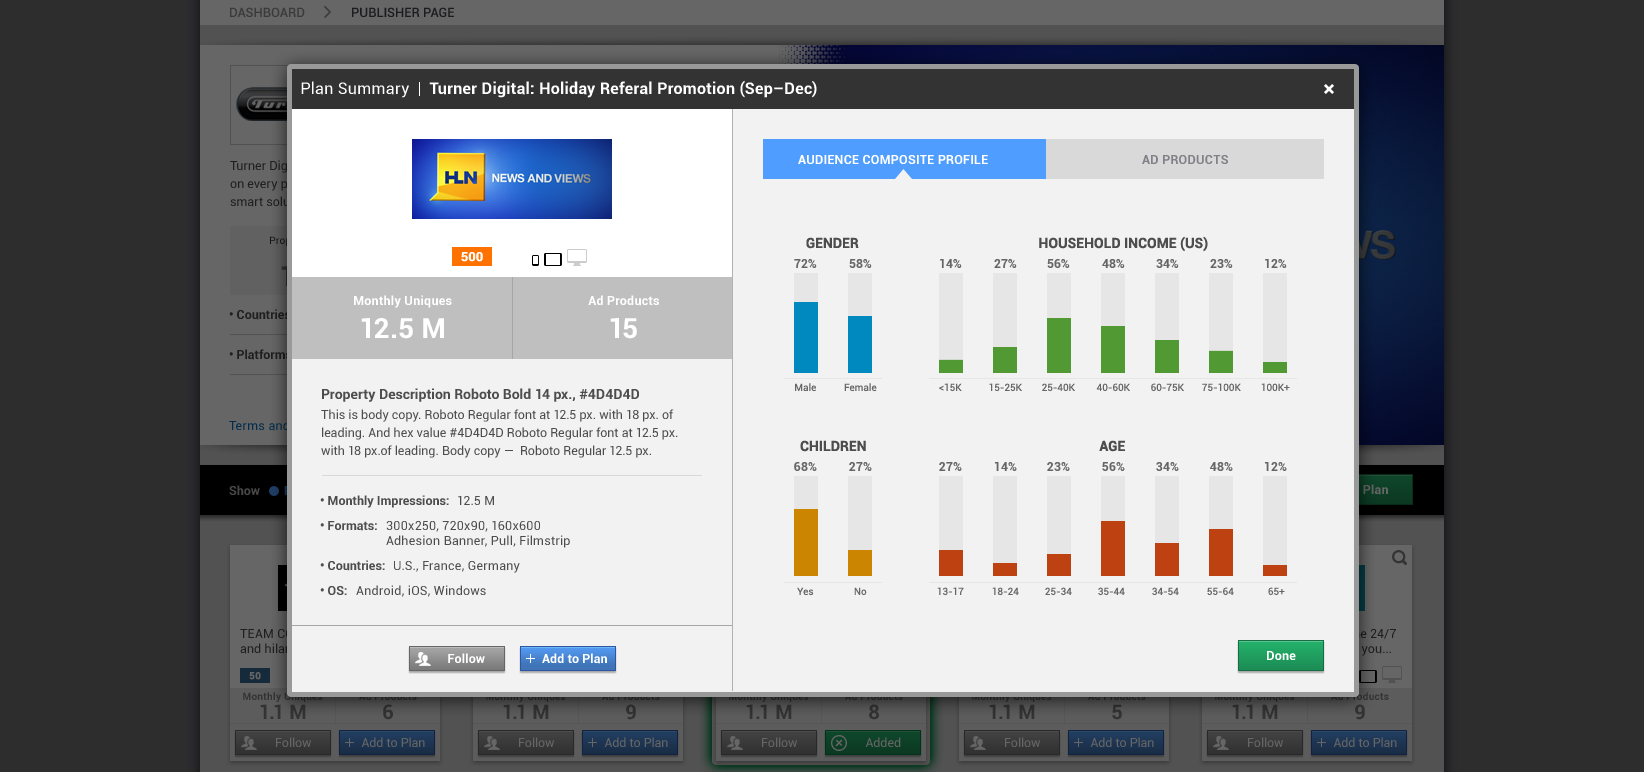Click the Children Yes bar
This screenshot has width=1644, height=772.
[806, 542]
